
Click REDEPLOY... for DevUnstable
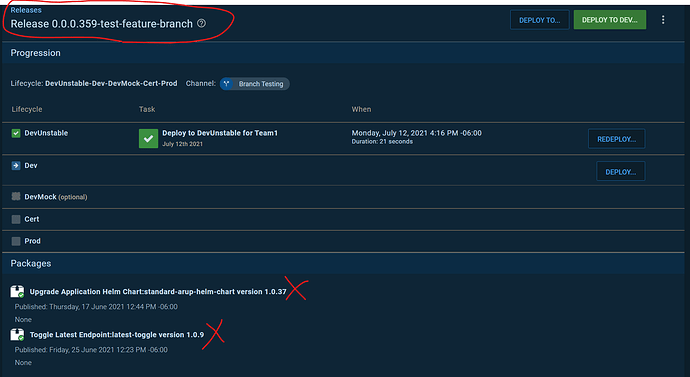click(x=617, y=139)
